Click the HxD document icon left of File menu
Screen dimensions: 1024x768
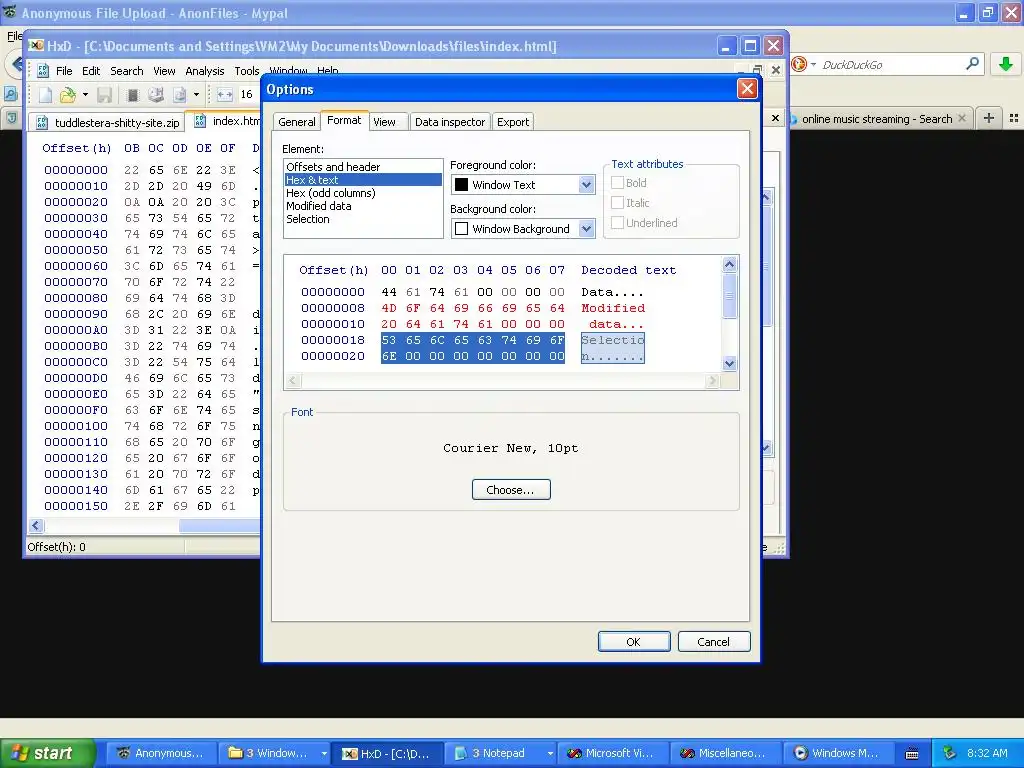(x=43, y=71)
